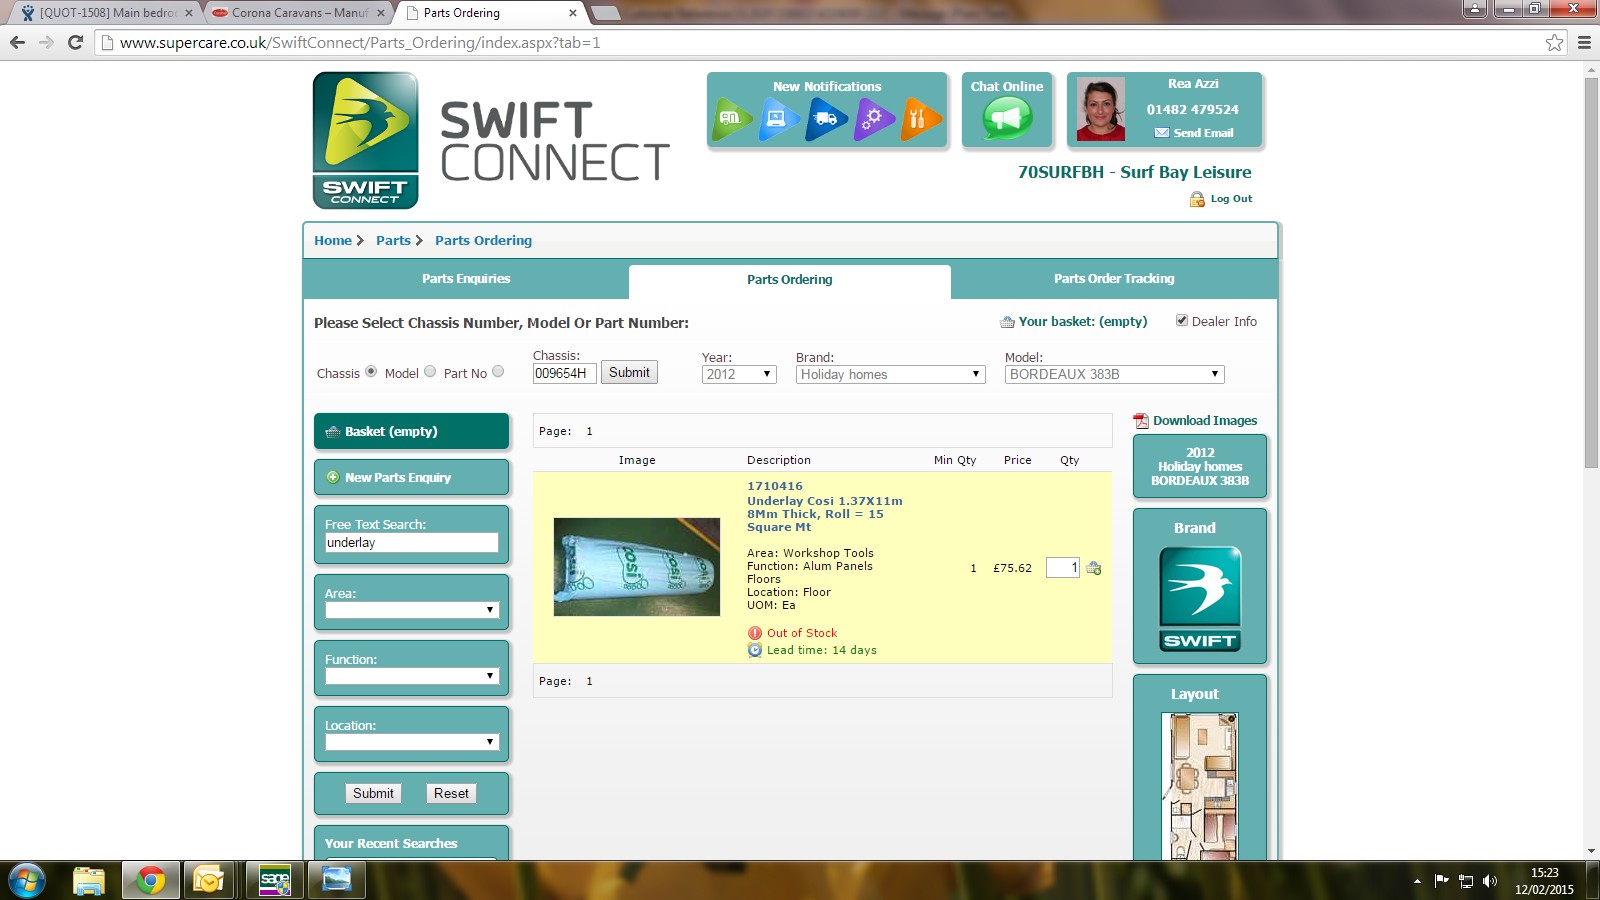This screenshot has width=1600, height=900.
Task: Click the green caravan notification icon
Action: [731, 119]
